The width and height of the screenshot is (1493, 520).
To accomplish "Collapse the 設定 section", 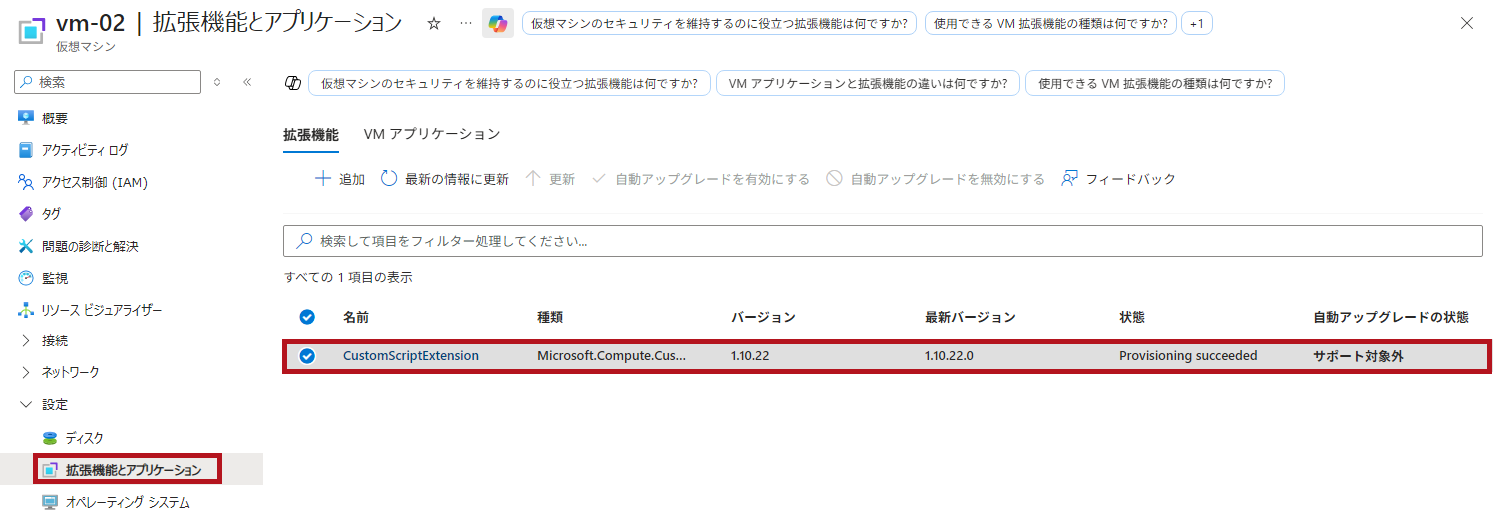I will 26,405.
